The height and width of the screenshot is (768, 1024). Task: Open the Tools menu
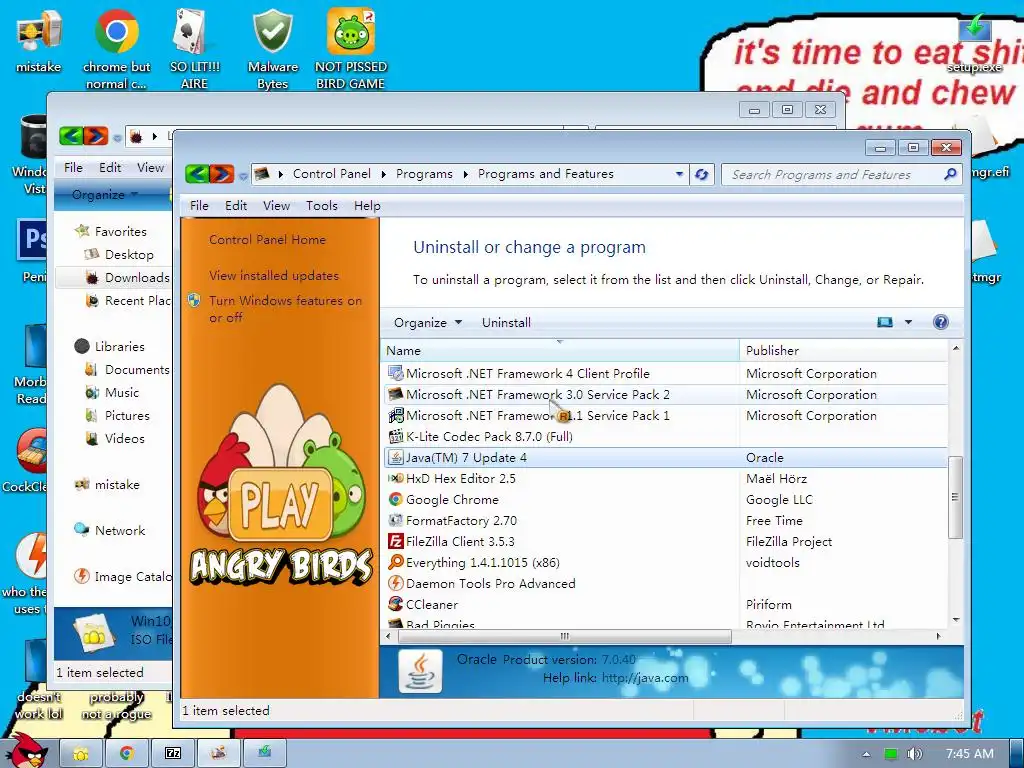[322, 206]
